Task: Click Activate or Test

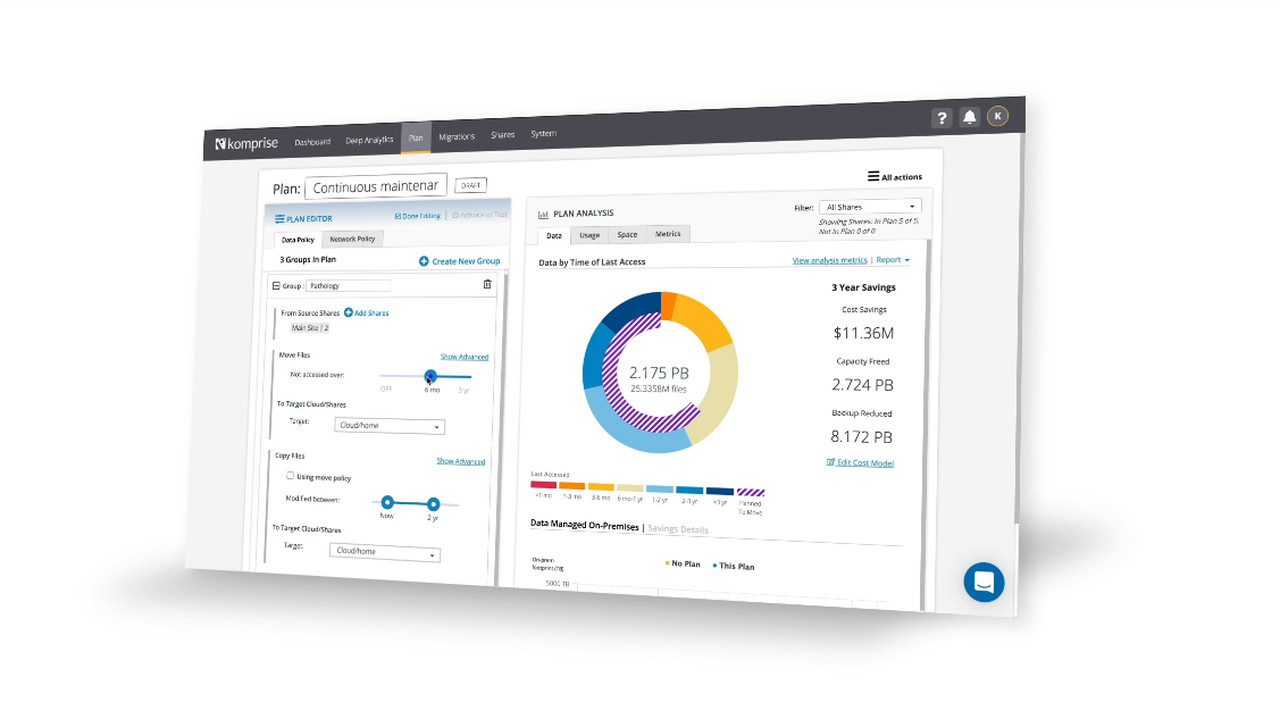Action: click(480, 214)
